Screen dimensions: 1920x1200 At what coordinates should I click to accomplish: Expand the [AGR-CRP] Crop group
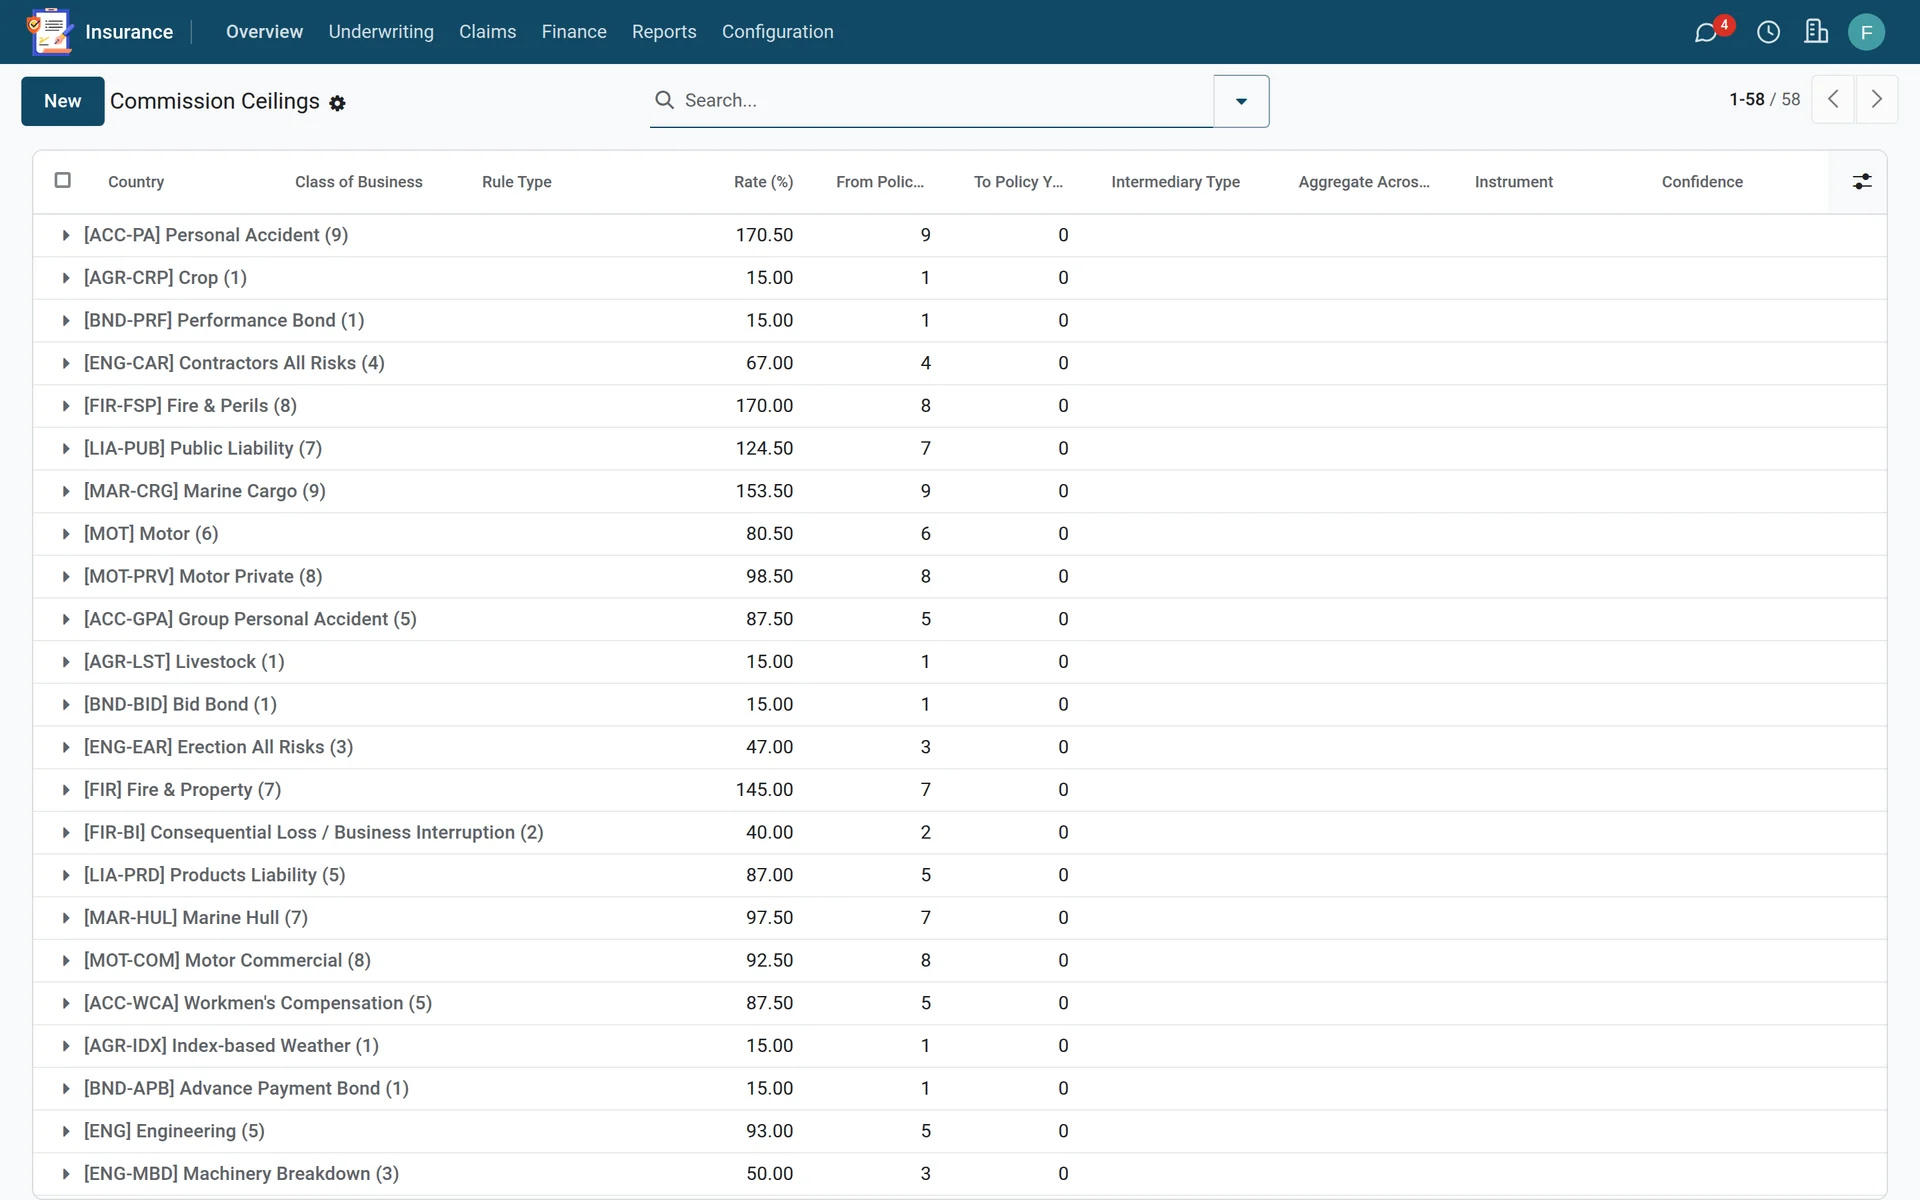click(x=960, y=278)
